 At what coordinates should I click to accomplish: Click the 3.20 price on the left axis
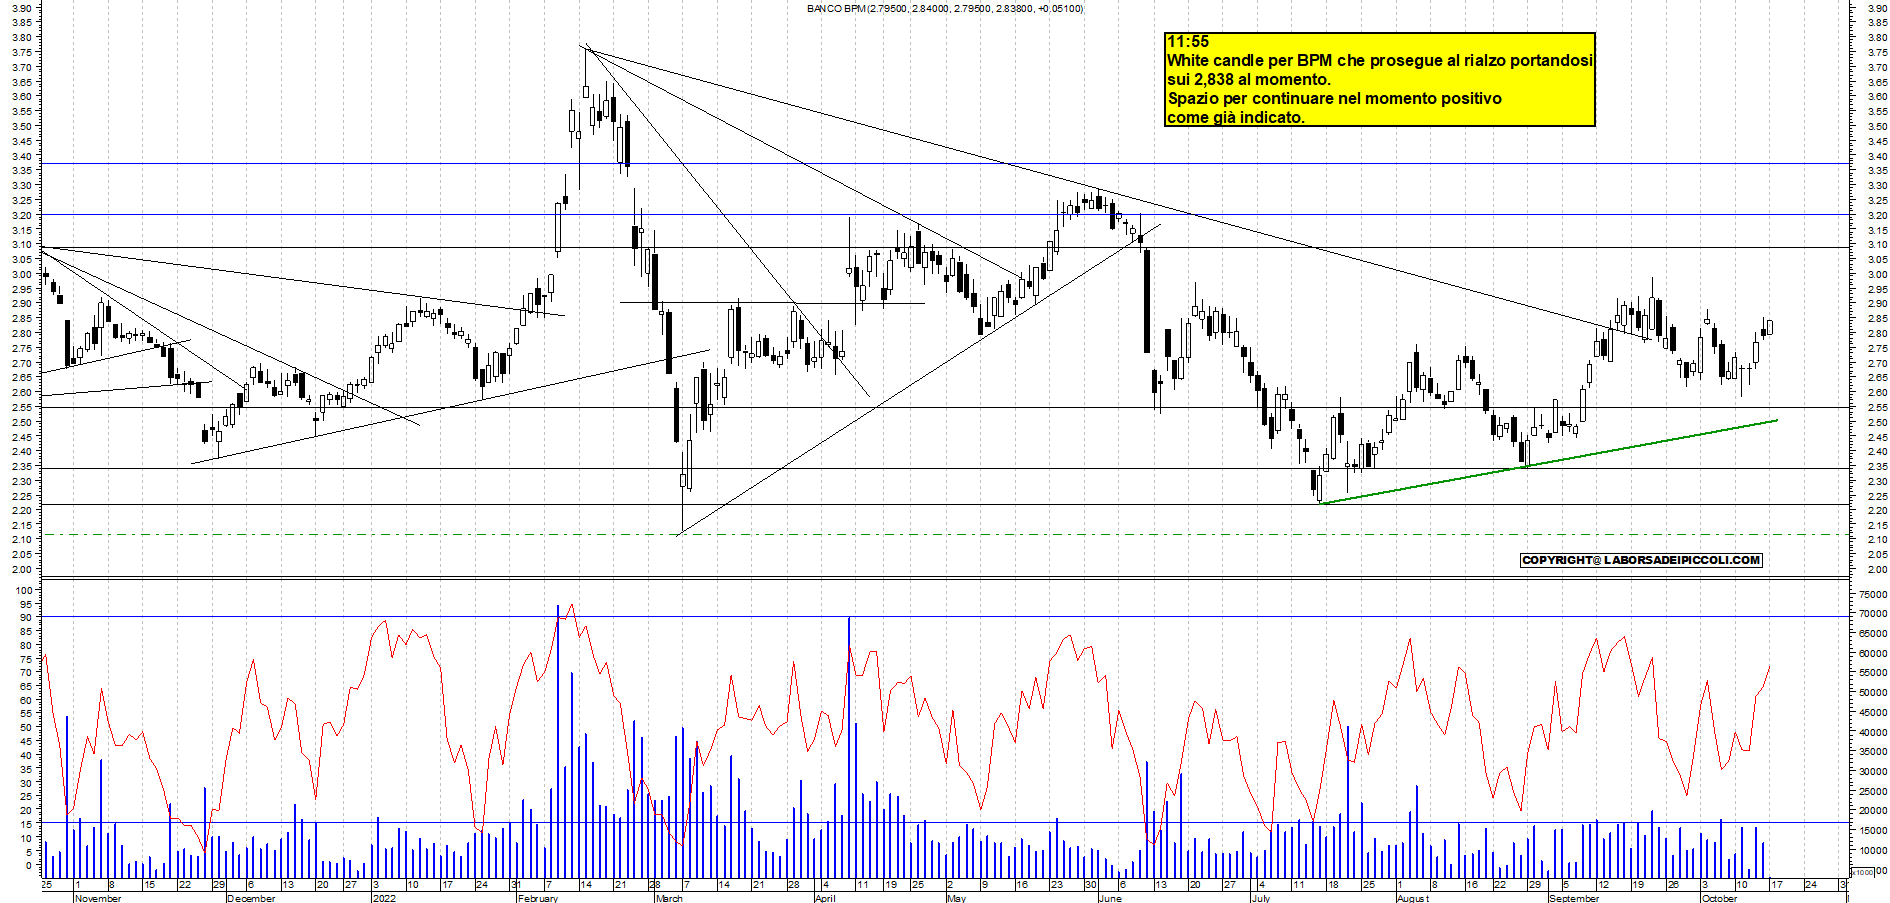click(22, 215)
